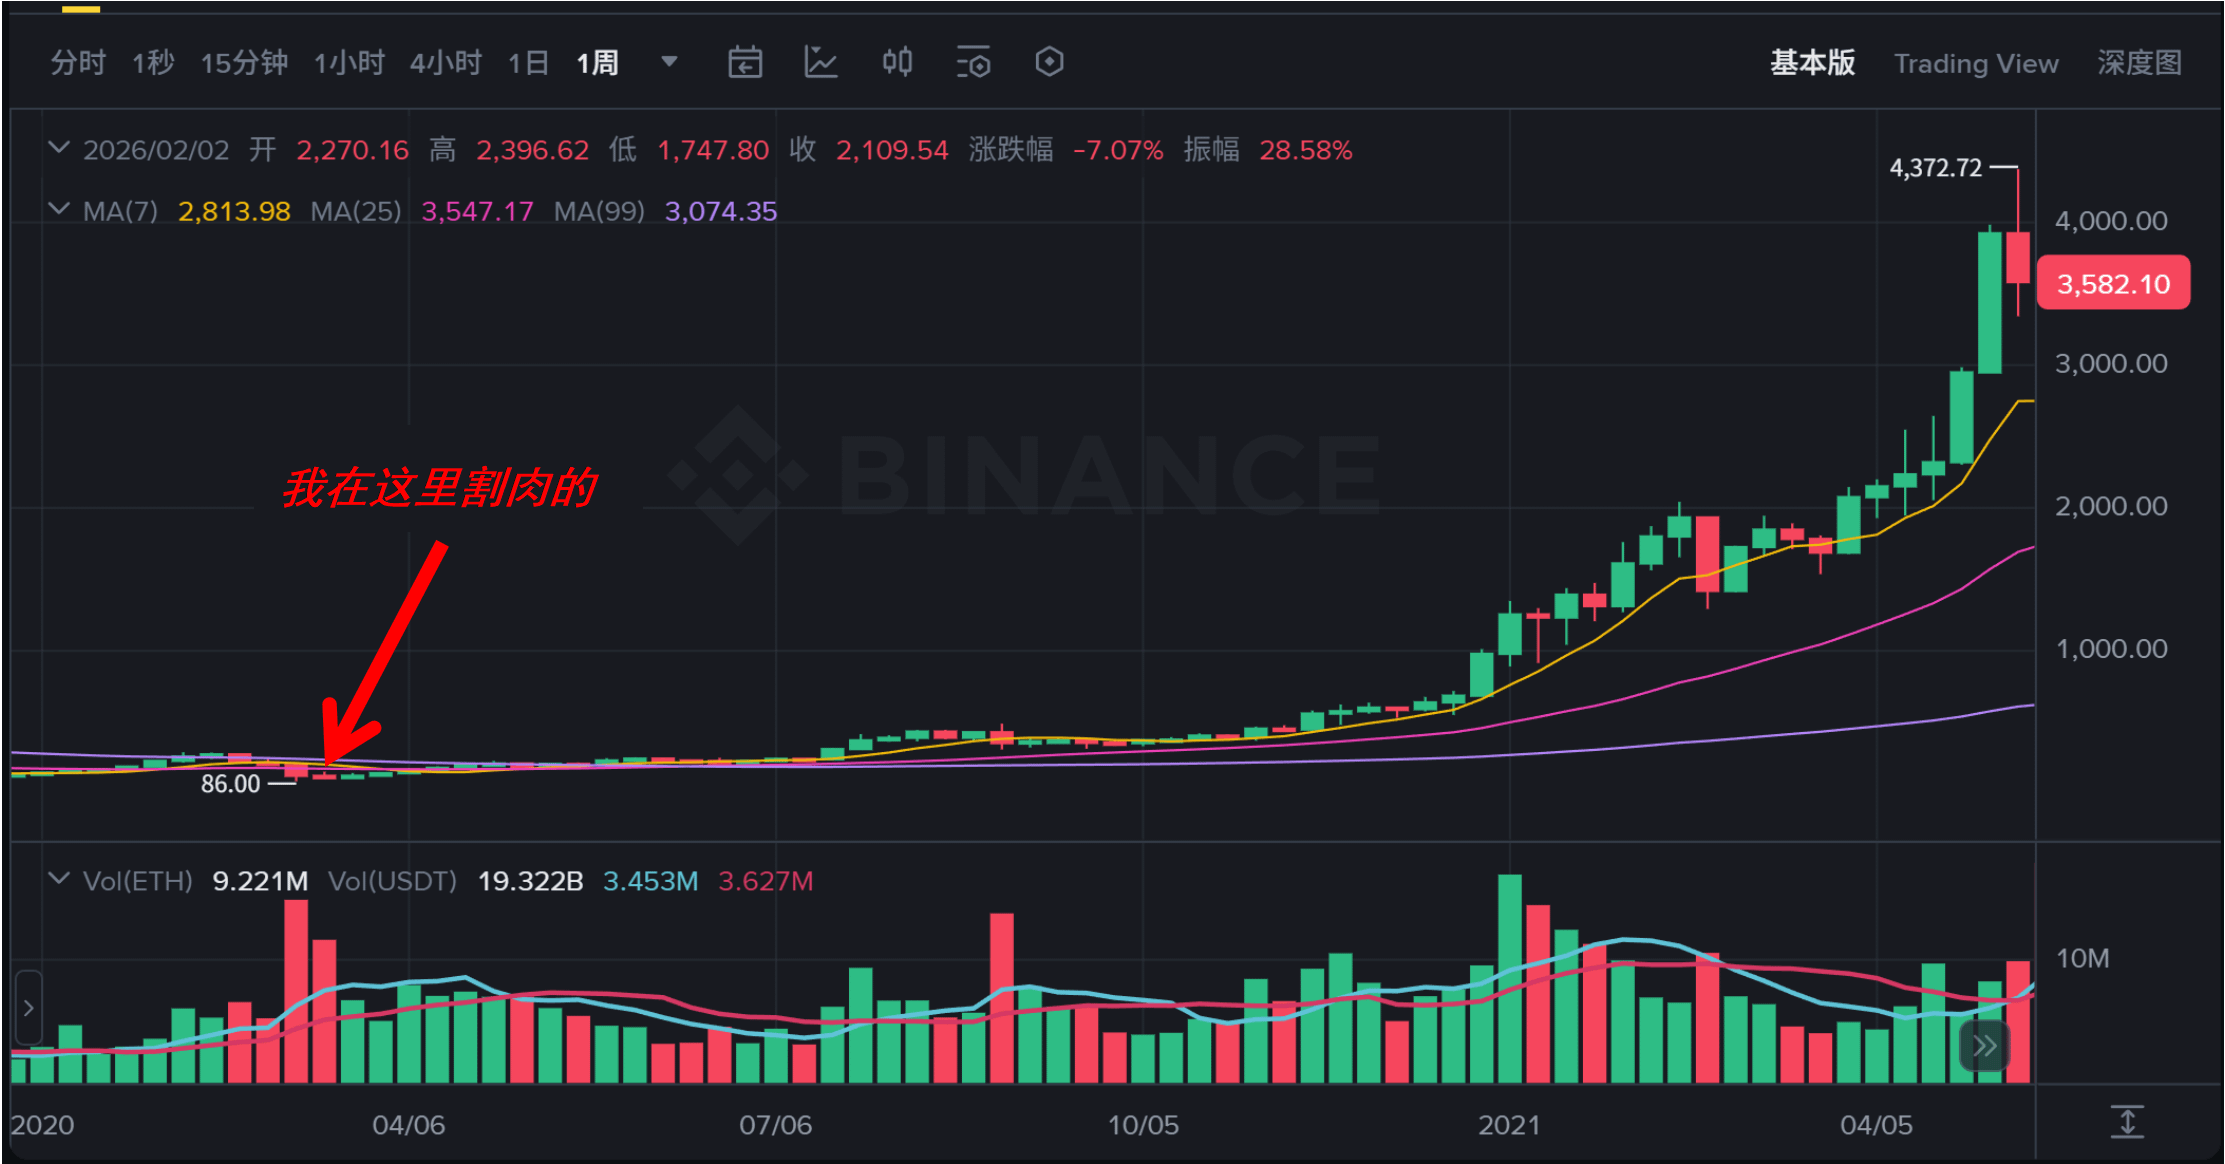Switch to 深度图 depth chart tab
Image resolution: width=2225 pixels, height=1164 pixels.
[x=2139, y=64]
